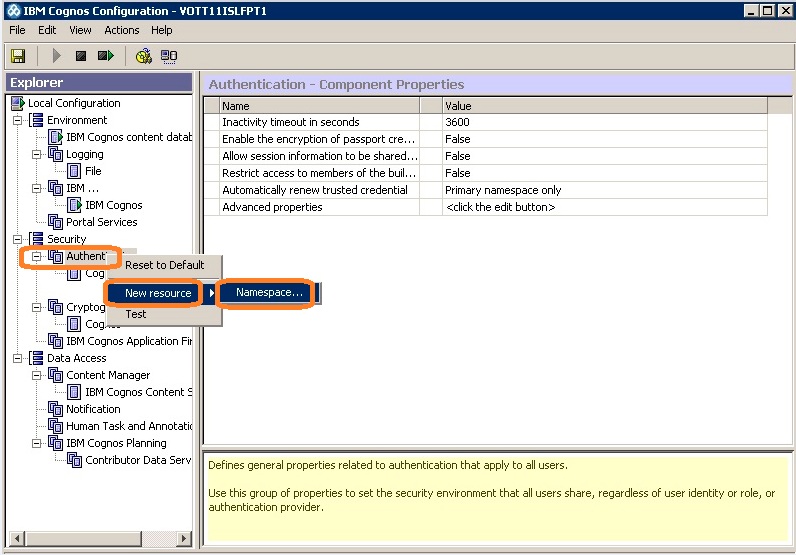Click the IBM Cognos content database icon
This screenshot has height=555, width=796.
(55, 137)
